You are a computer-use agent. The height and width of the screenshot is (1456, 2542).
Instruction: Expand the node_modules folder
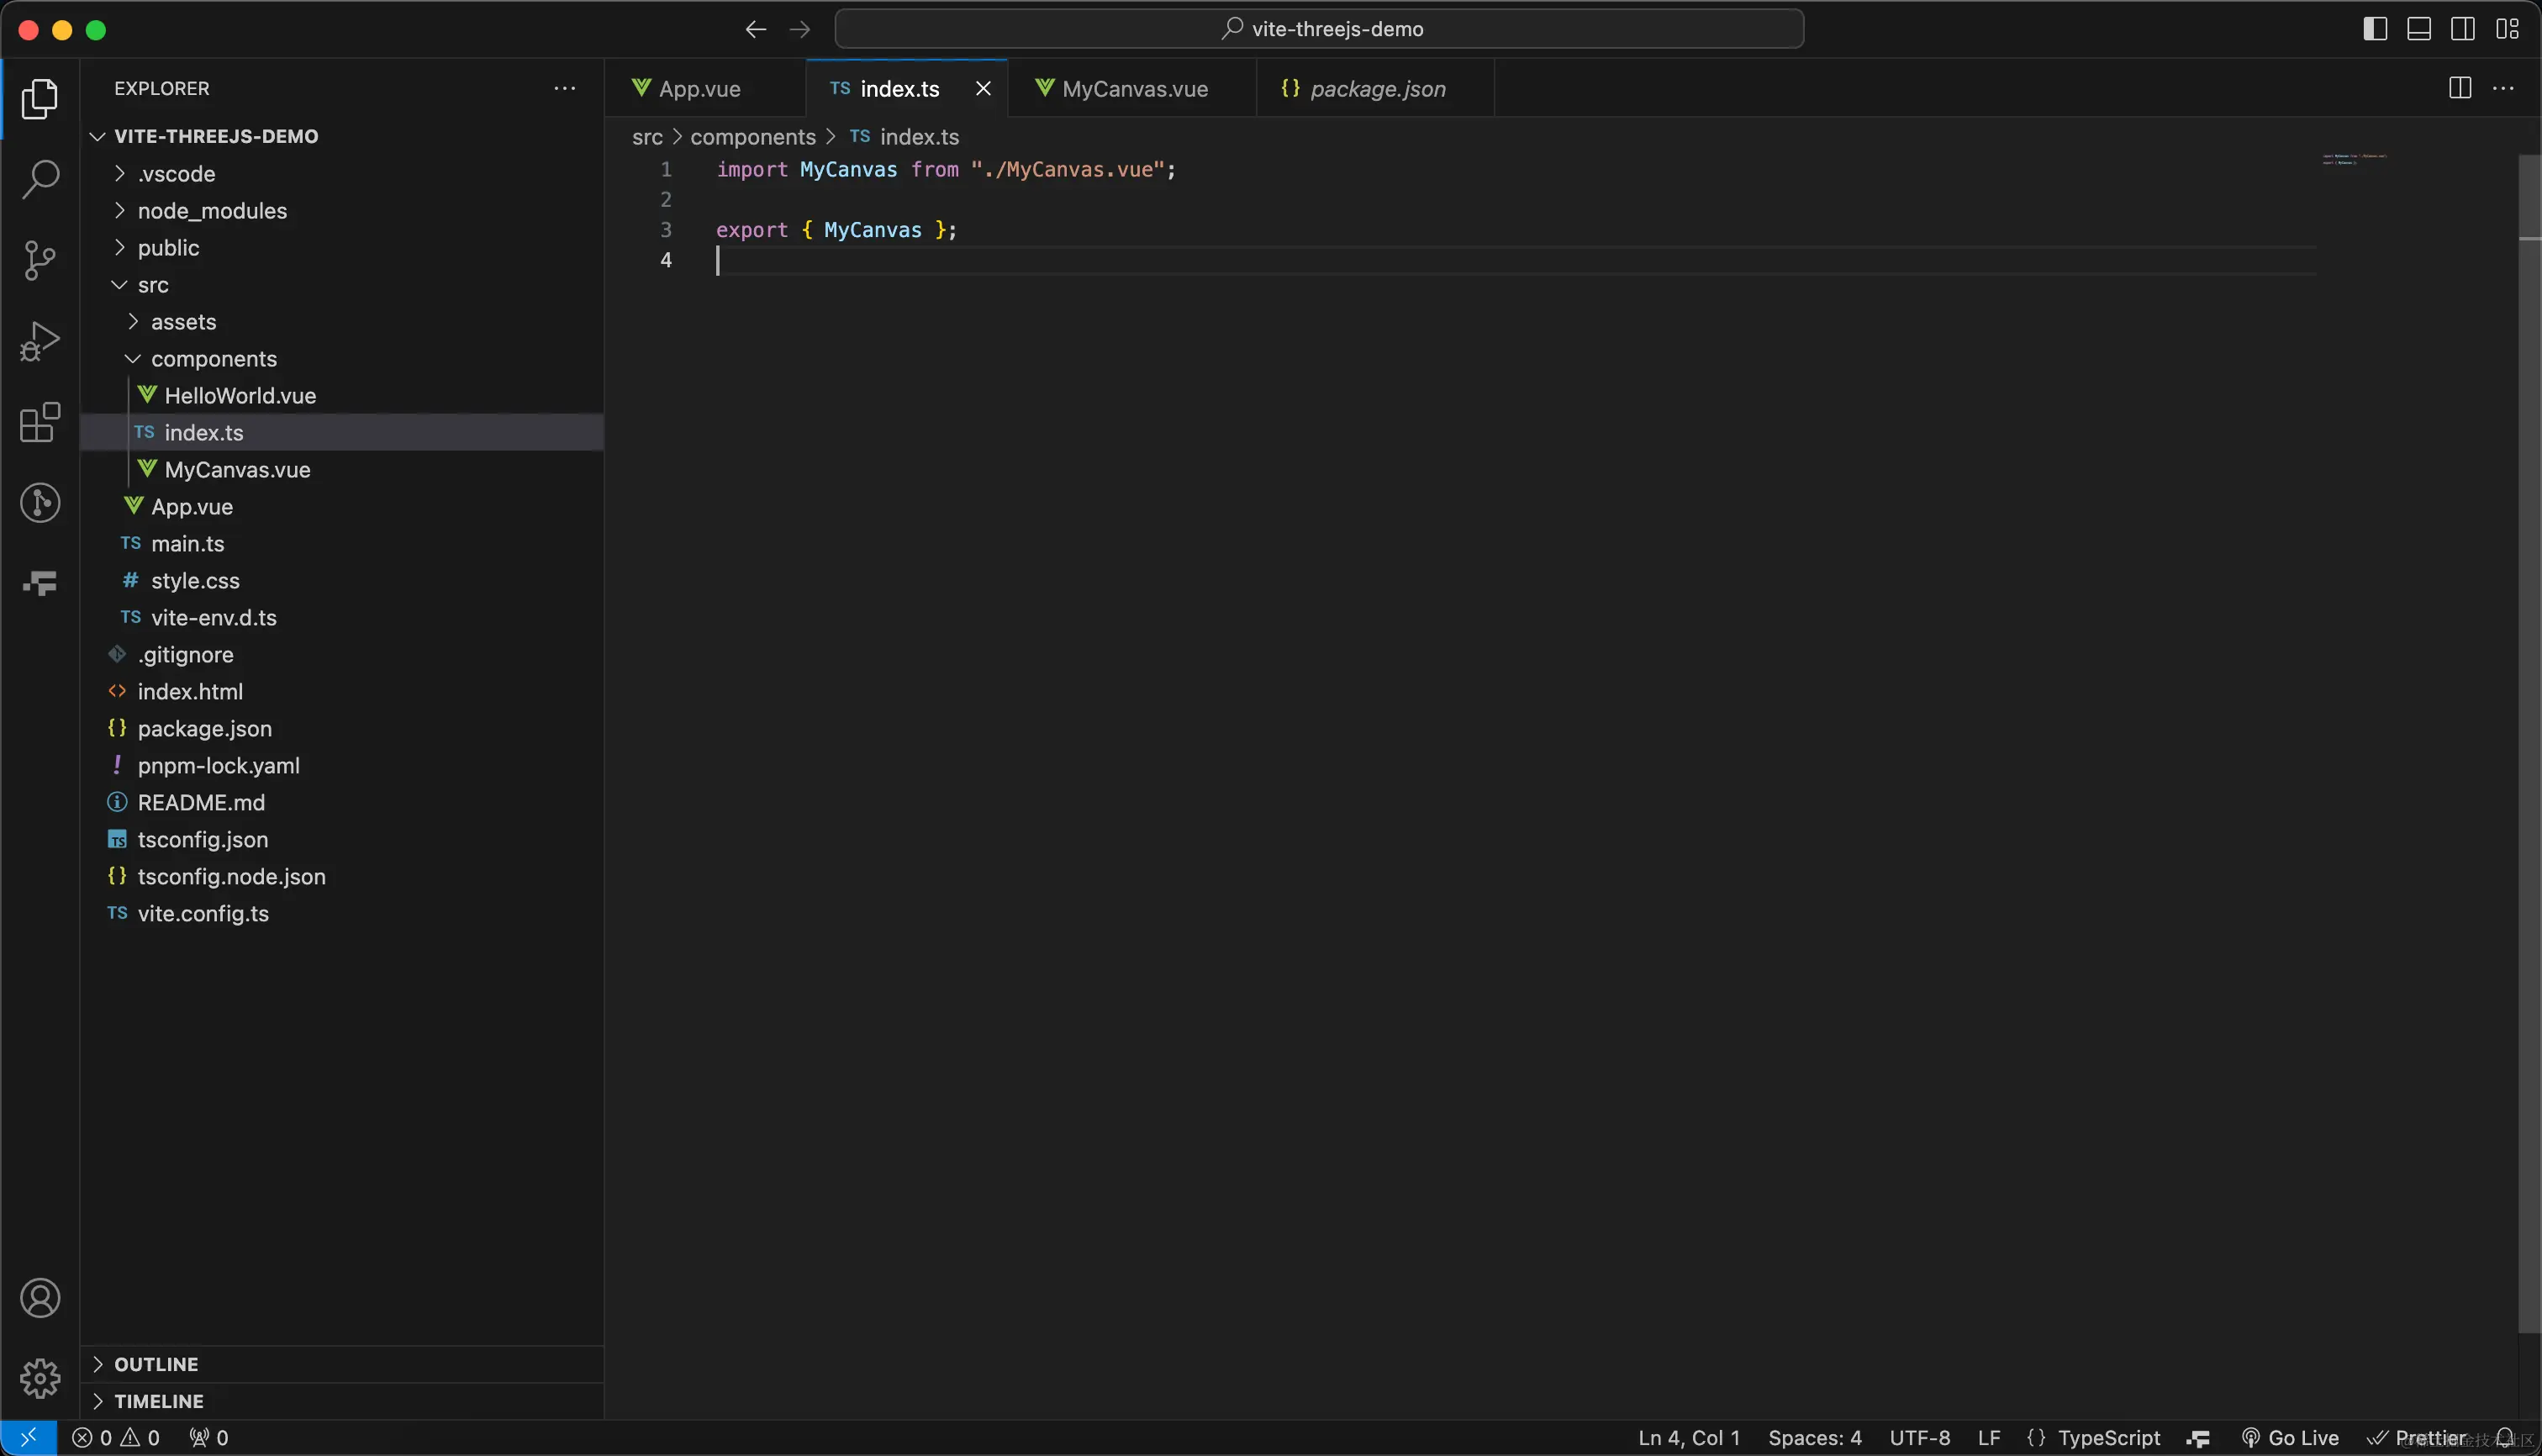pos(212,211)
